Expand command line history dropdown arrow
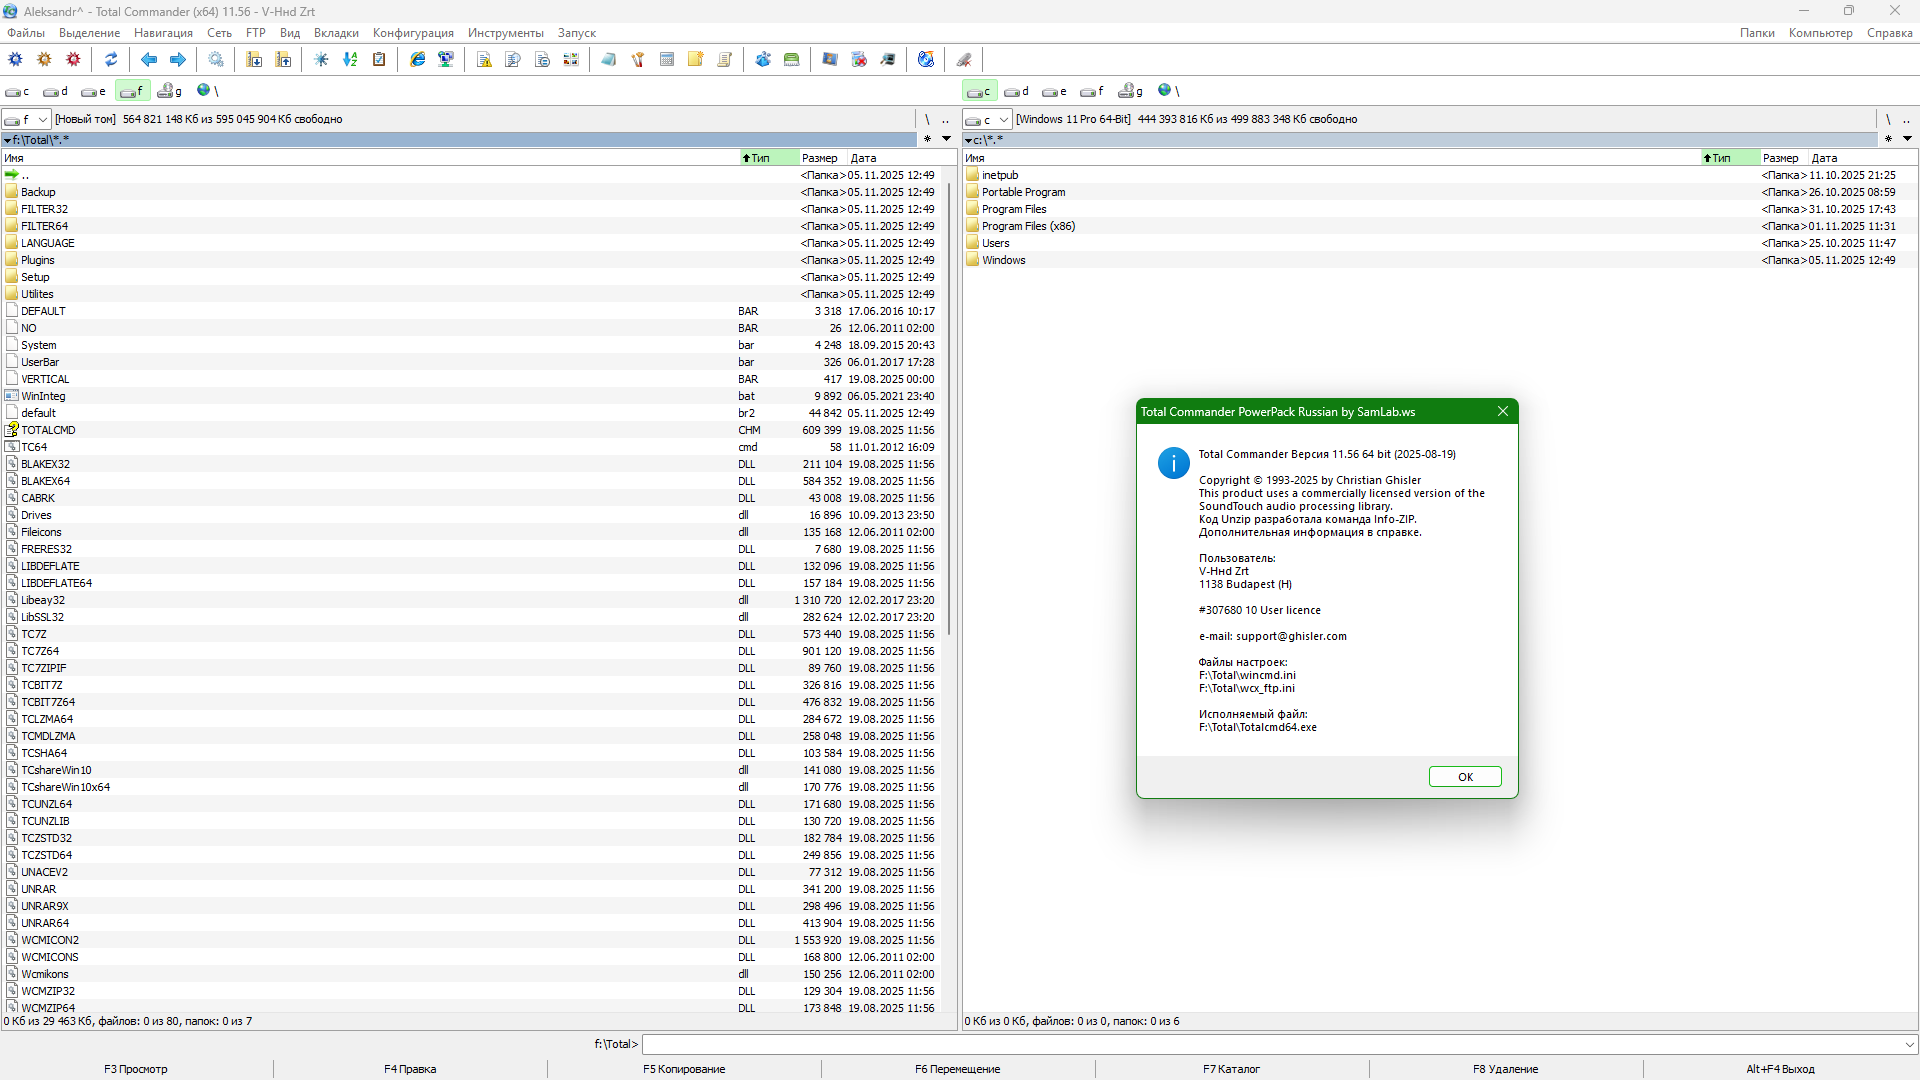Image resolution: width=1920 pixels, height=1080 pixels. (1909, 1044)
